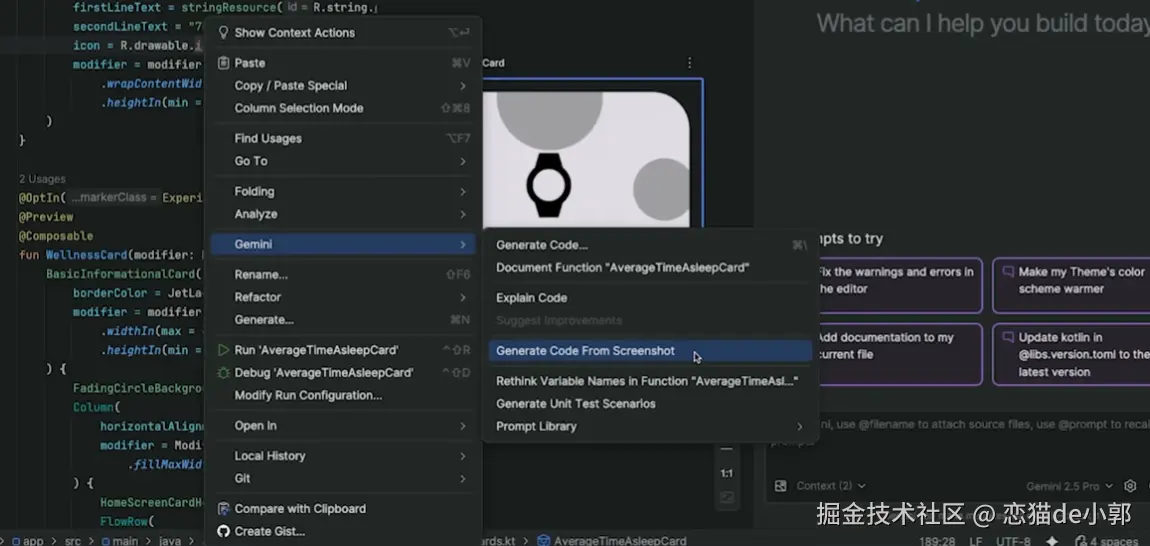Choose Document Function "AverageTimeAsleepCard"
Viewport: 1150px width, 546px height.
(651, 268)
